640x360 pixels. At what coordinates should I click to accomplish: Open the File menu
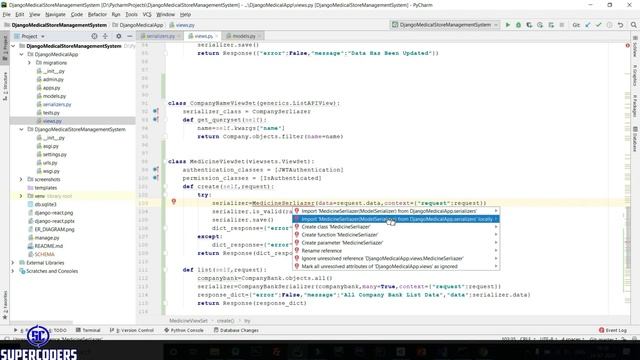click(7, 14)
